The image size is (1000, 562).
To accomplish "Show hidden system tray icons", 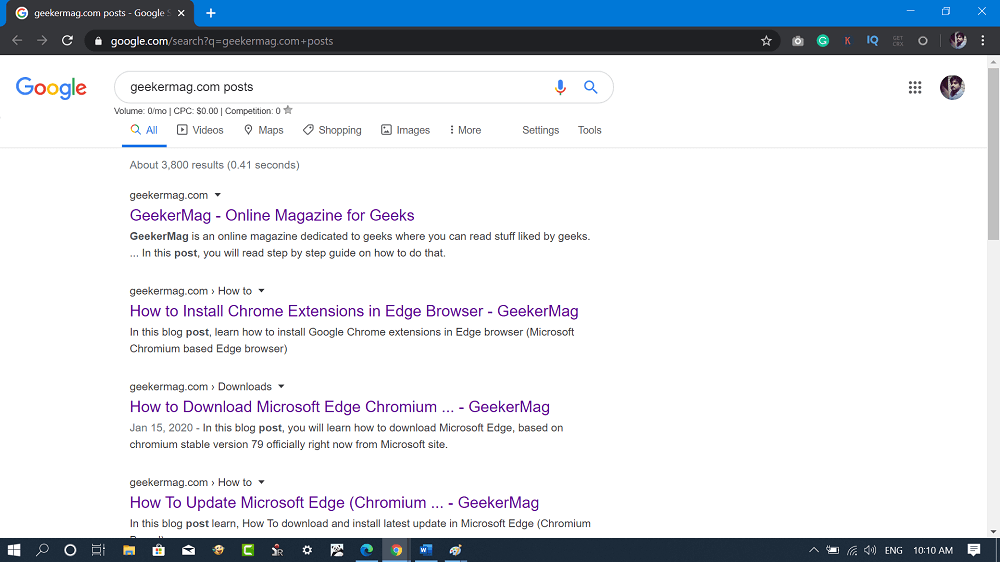I will 814,550.
